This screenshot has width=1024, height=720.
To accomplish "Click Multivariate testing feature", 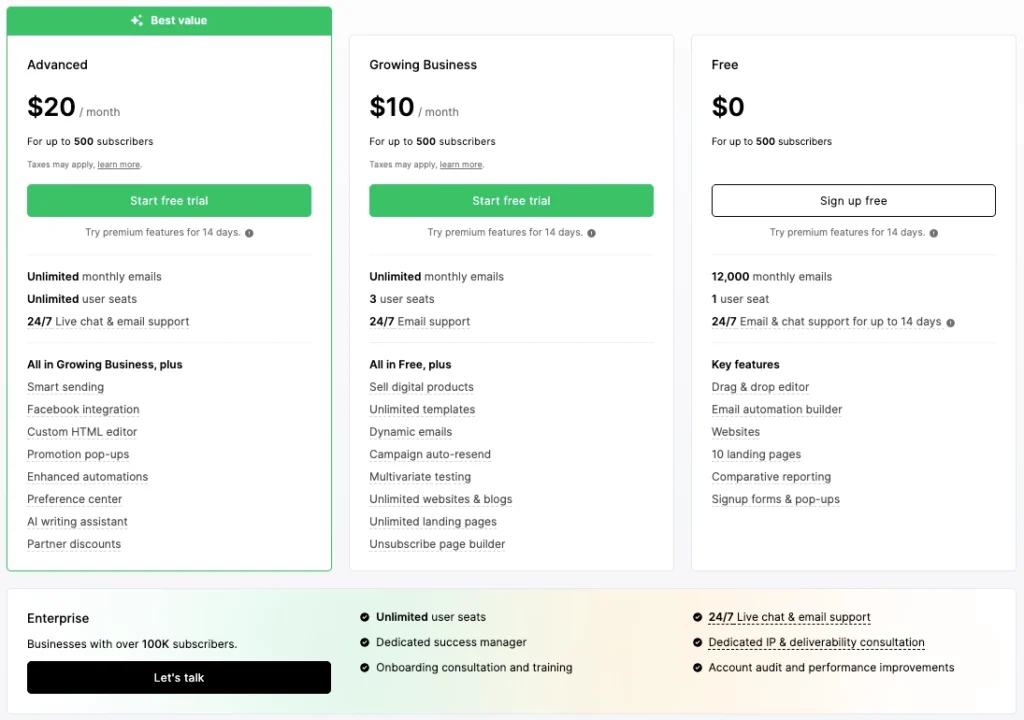I will click(x=420, y=477).
